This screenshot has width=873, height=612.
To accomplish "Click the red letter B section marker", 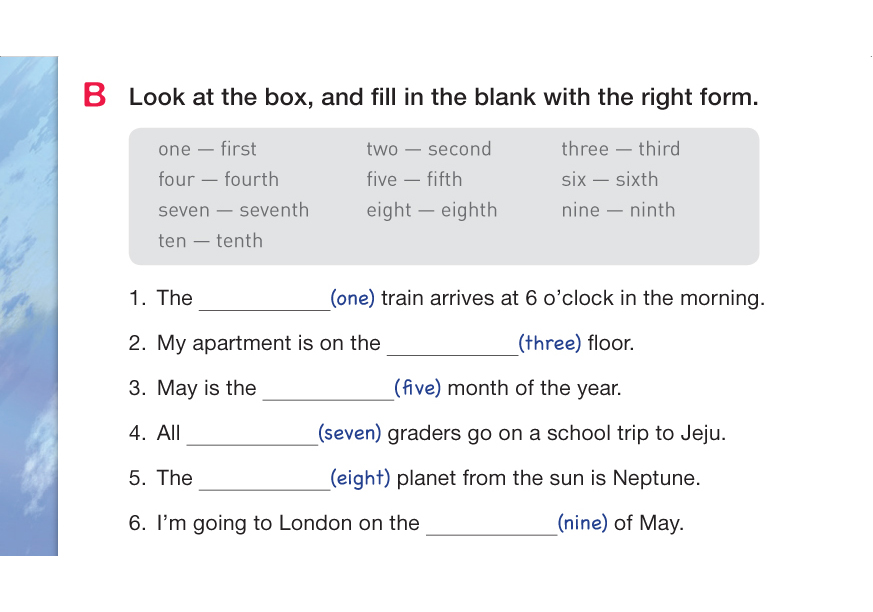I will click(95, 96).
